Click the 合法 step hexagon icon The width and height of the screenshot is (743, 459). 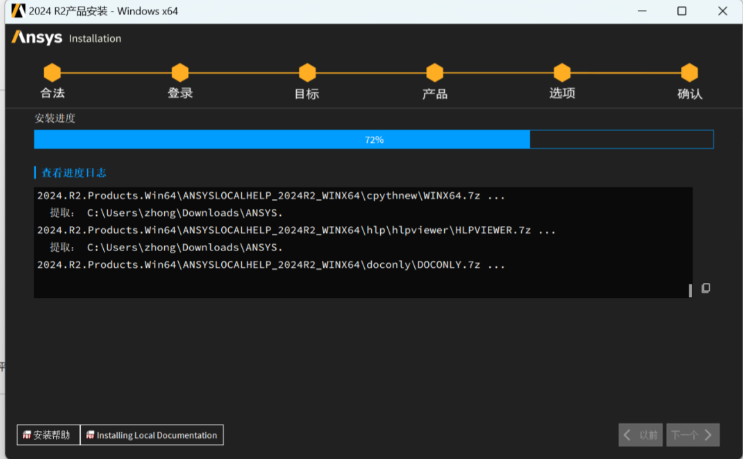tap(52, 73)
